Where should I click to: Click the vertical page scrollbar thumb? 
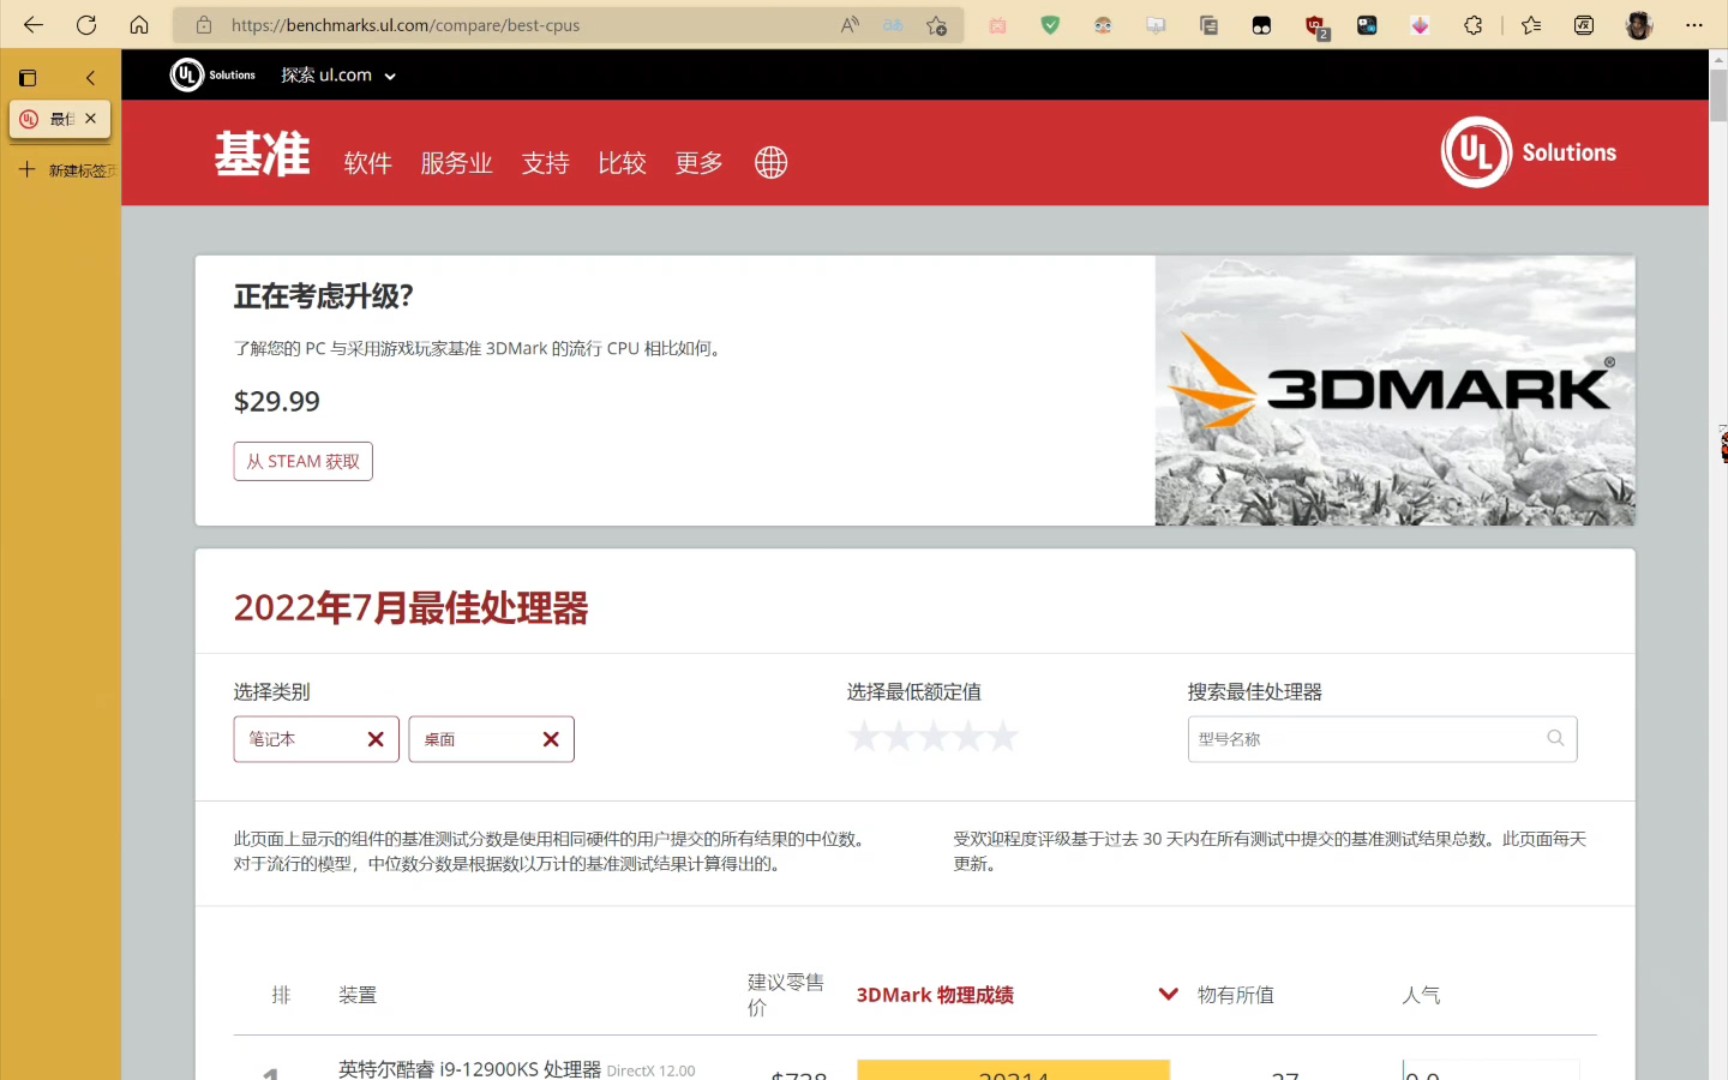tap(1718, 96)
